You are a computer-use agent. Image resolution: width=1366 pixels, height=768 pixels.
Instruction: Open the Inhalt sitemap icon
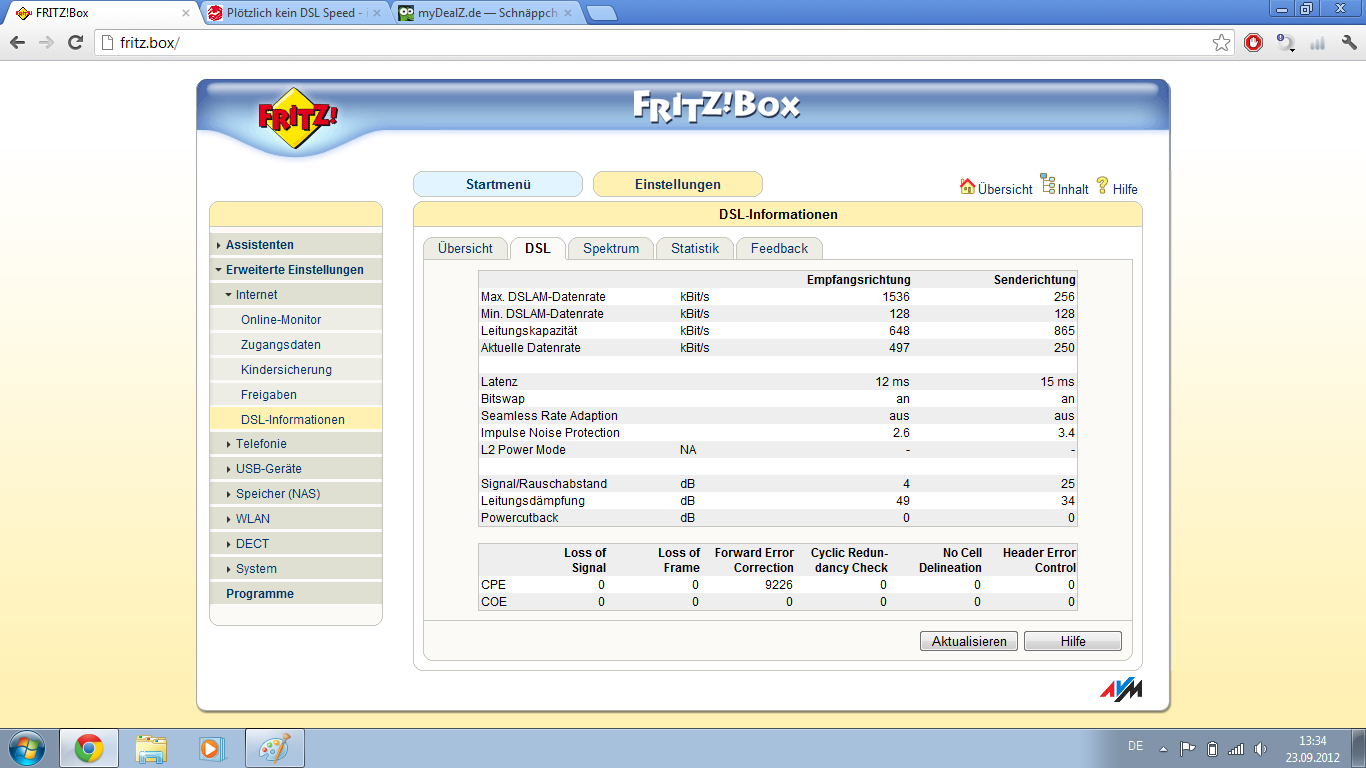[x=1048, y=184]
